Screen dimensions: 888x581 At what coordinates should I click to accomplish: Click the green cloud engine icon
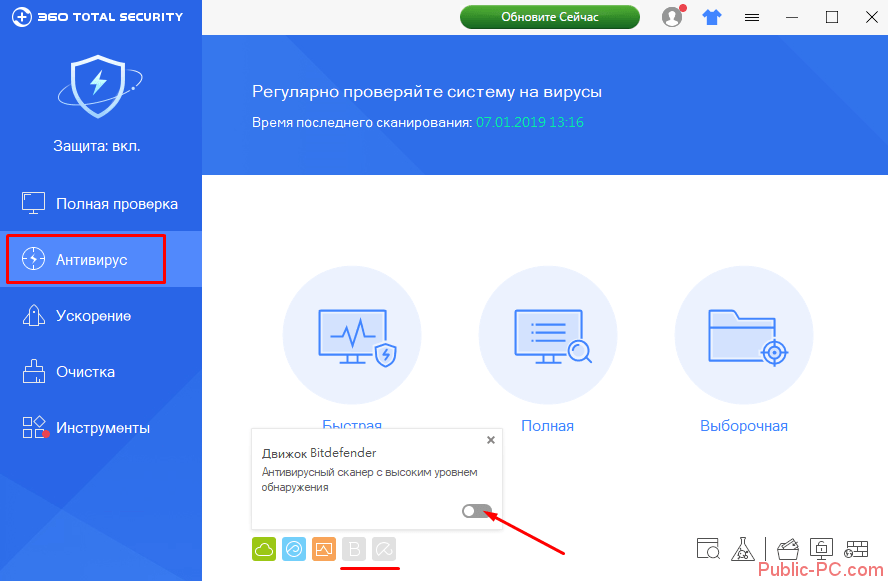[264, 549]
